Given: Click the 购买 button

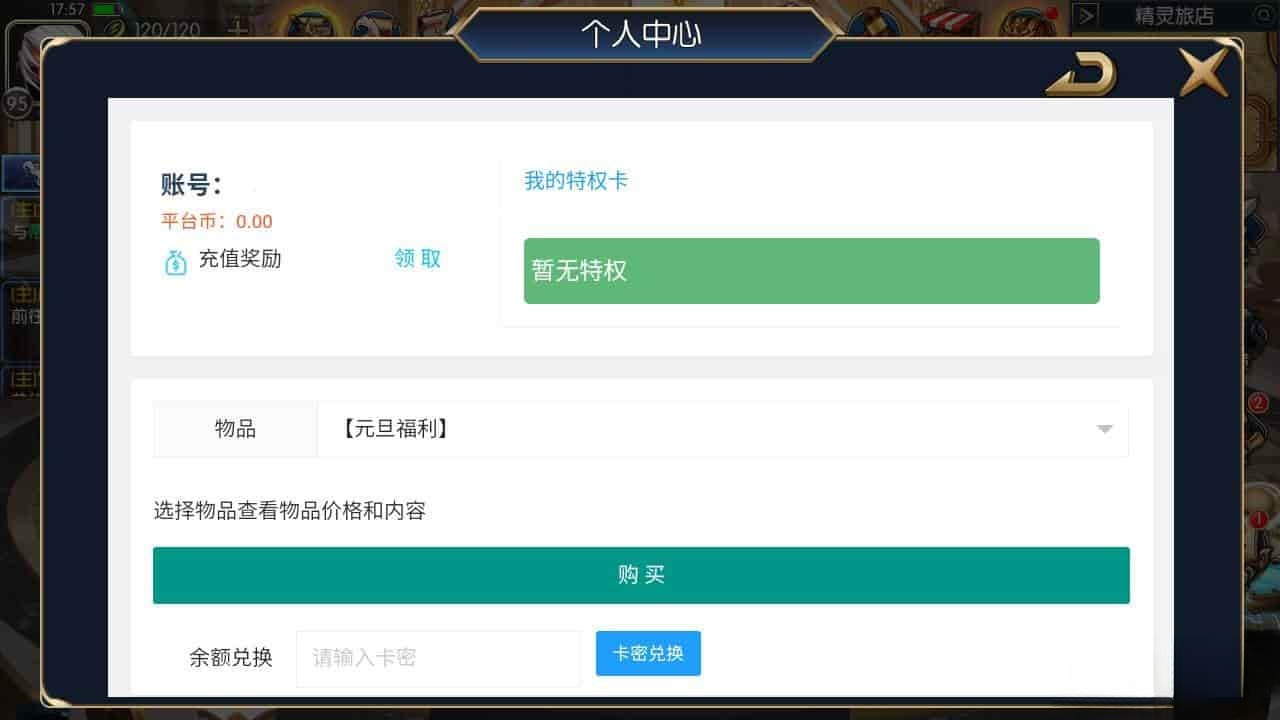Looking at the screenshot, I should pyautogui.click(x=641, y=575).
